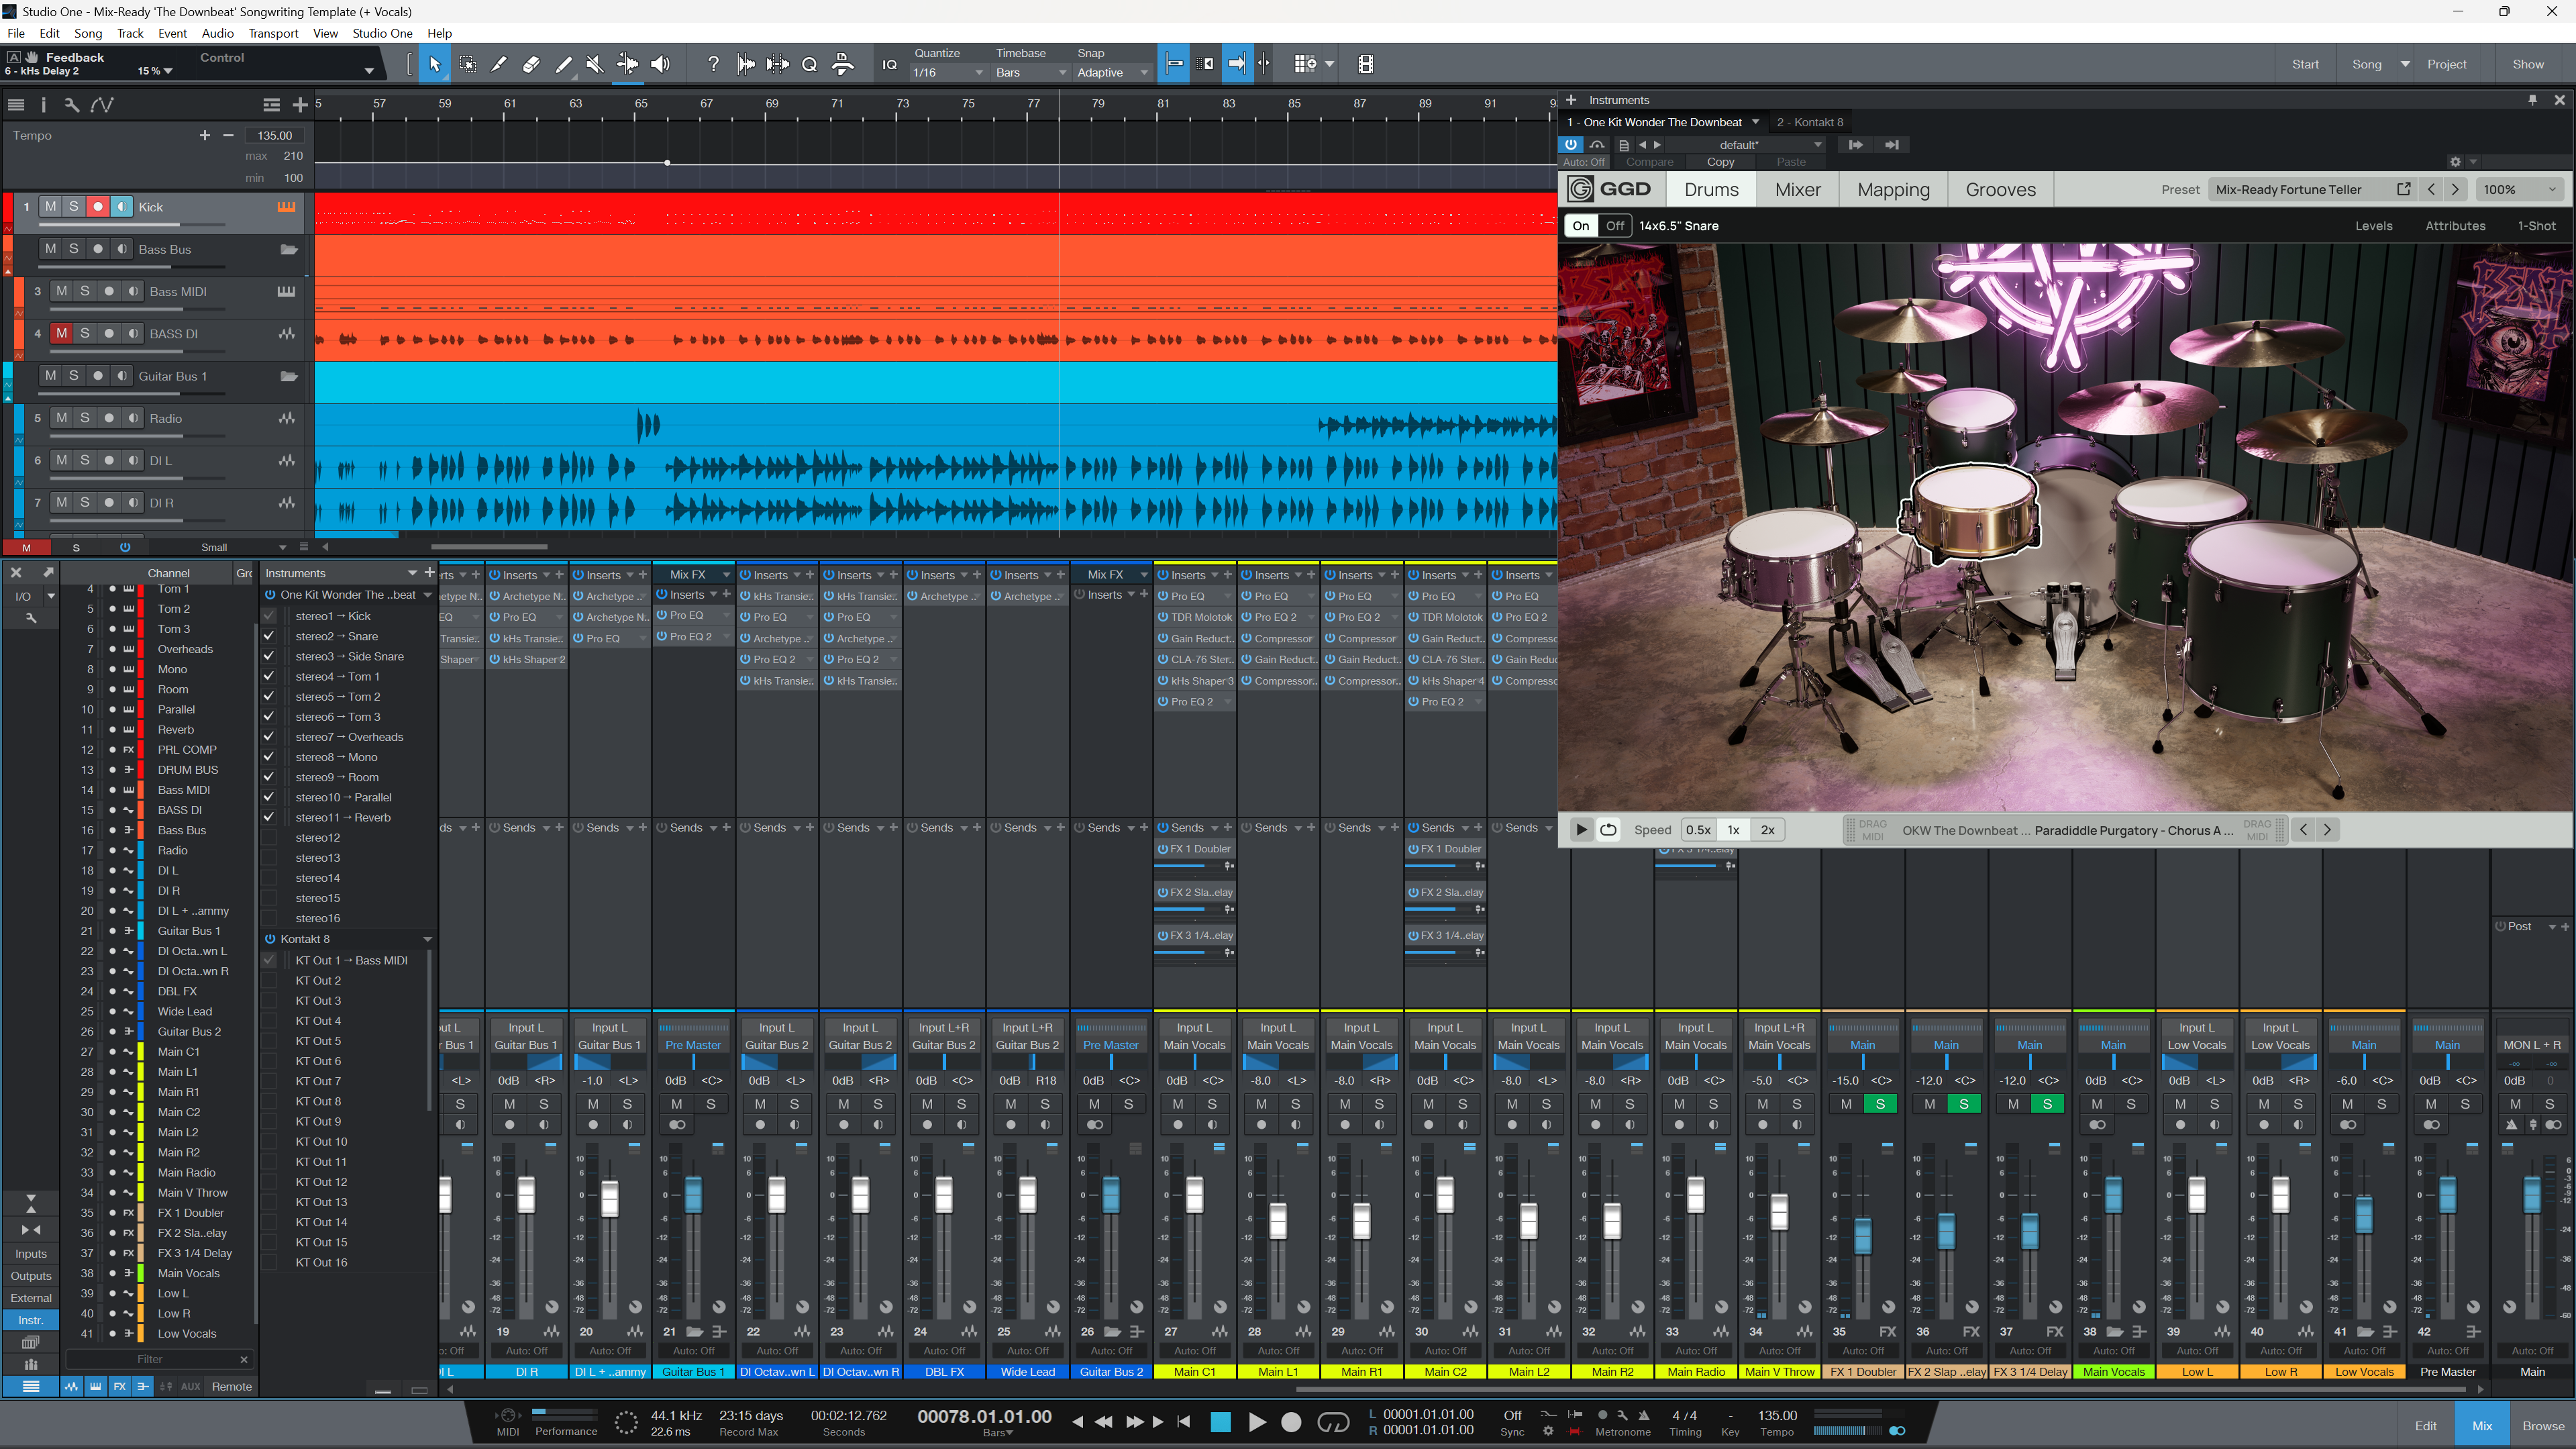
Task: Select the Split tool
Action: click(499, 63)
